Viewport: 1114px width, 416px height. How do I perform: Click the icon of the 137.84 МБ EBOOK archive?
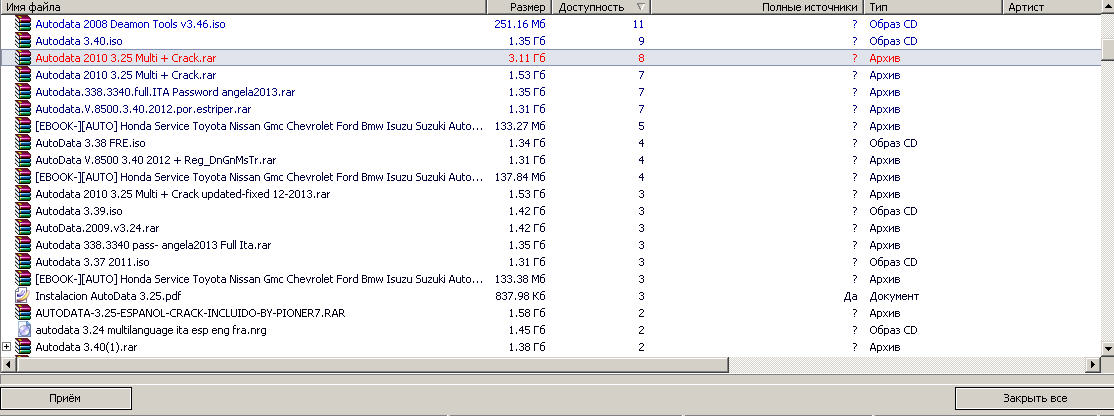click(23, 177)
